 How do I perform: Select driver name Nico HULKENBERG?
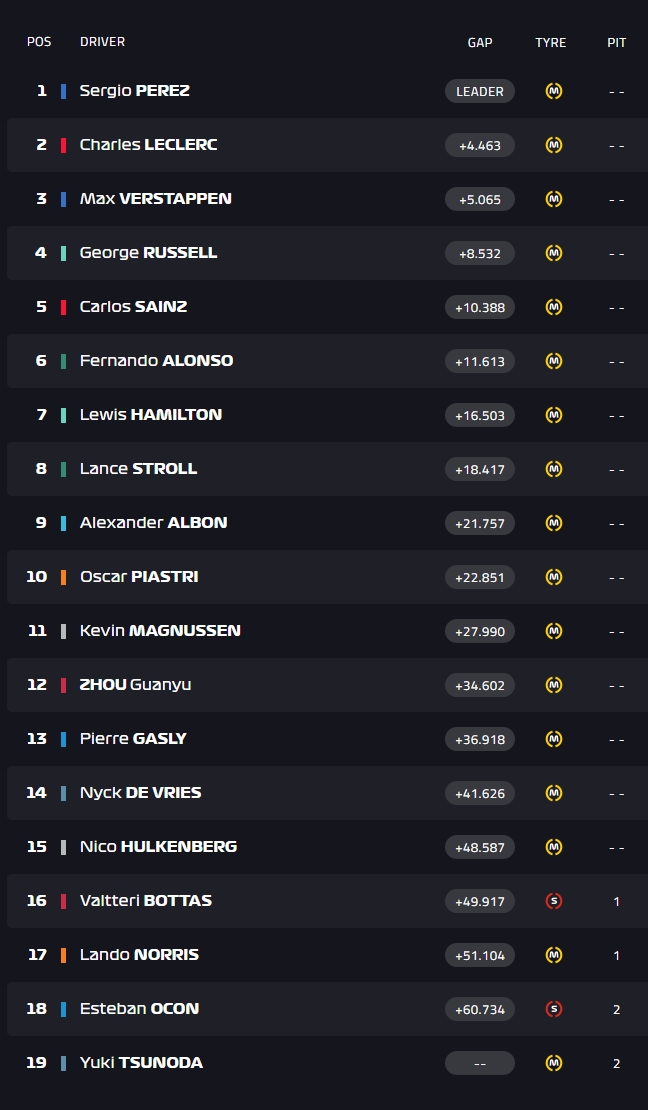tap(158, 846)
